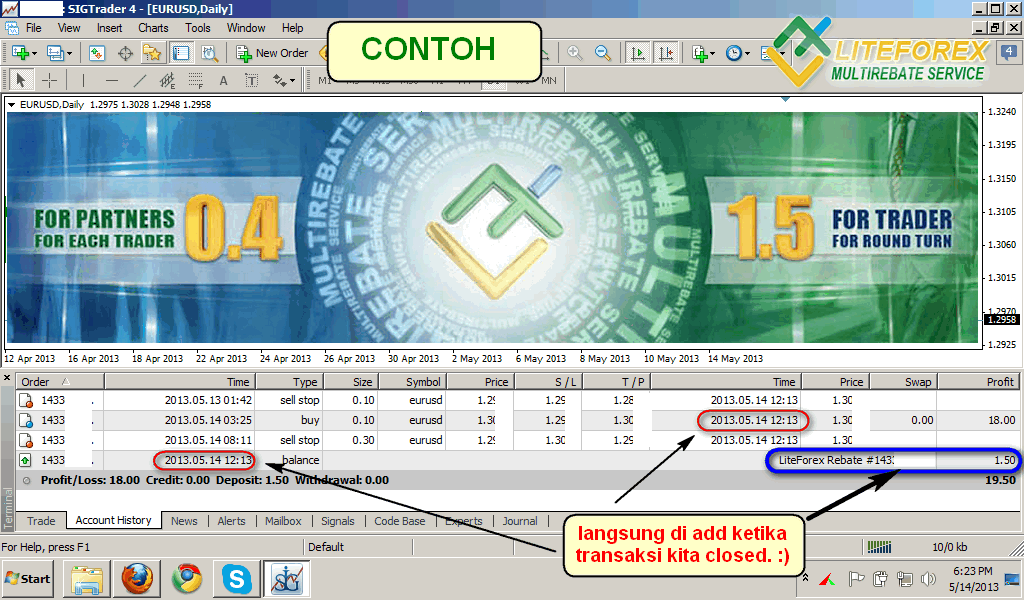Screen dimensions: 1024x600
Task: Select the Fibonacci Retracement tool
Action: click(x=195, y=80)
